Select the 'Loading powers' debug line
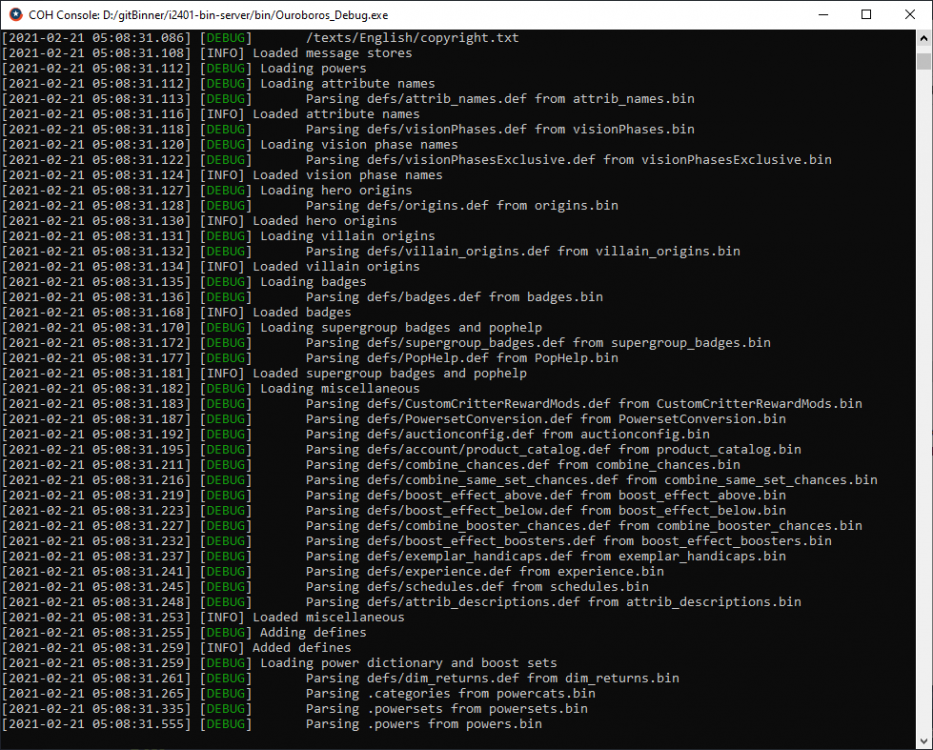933x750 pixels. pos(313,68)
